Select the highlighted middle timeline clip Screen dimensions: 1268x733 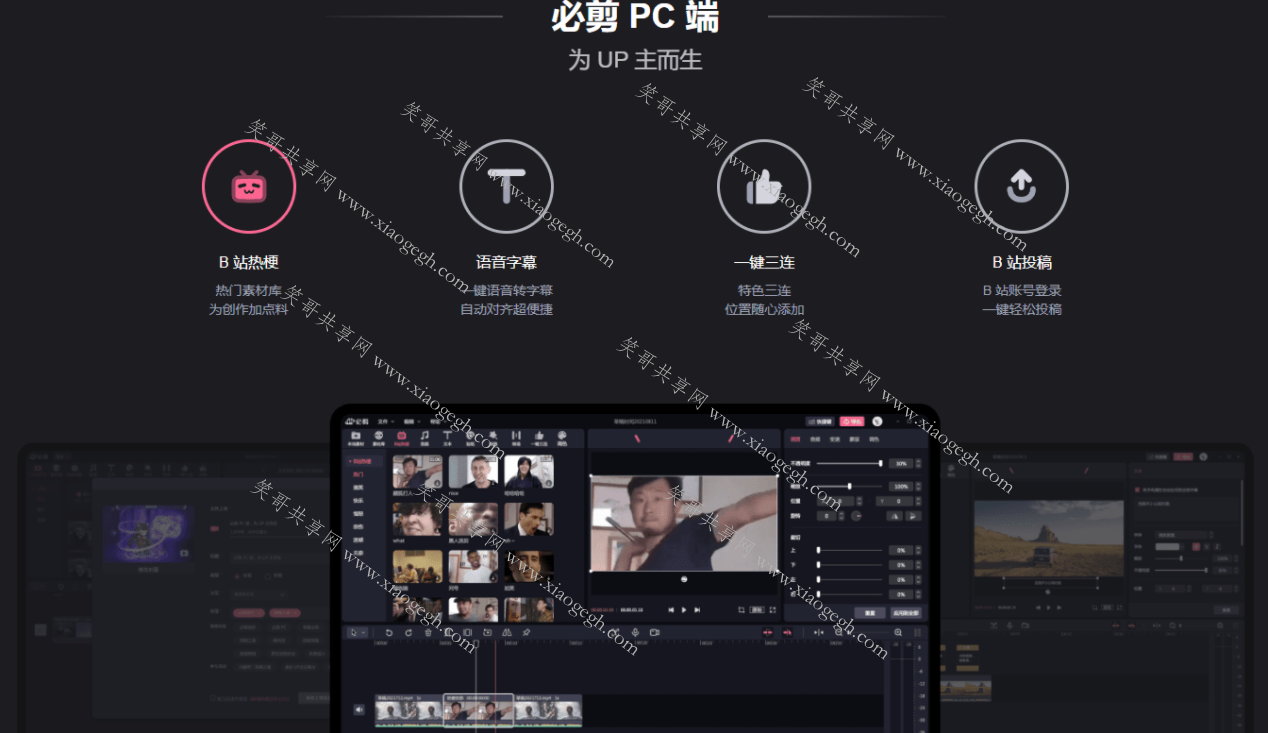click(x=478, y=710)
